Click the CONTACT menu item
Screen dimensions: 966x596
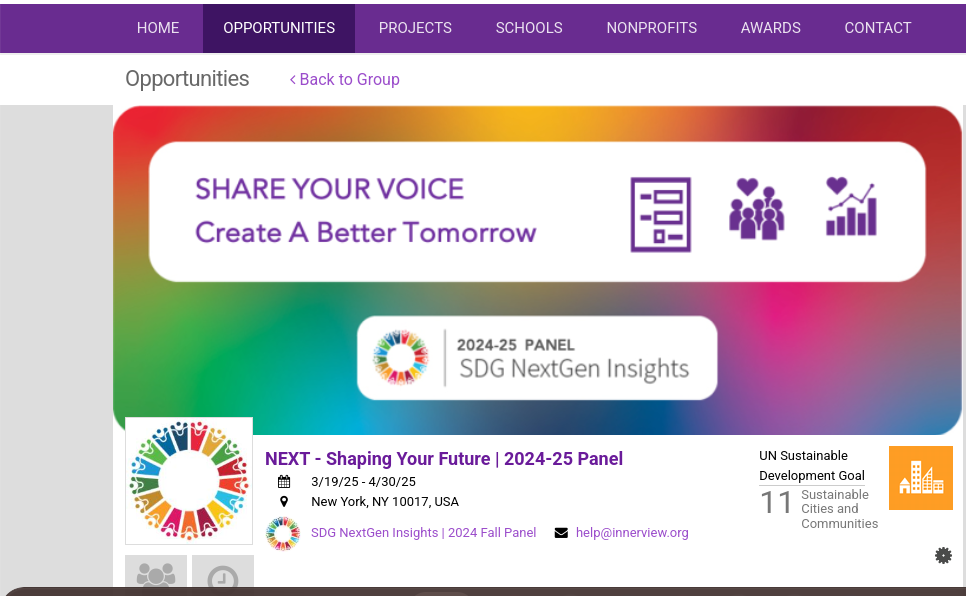[877, 28]
